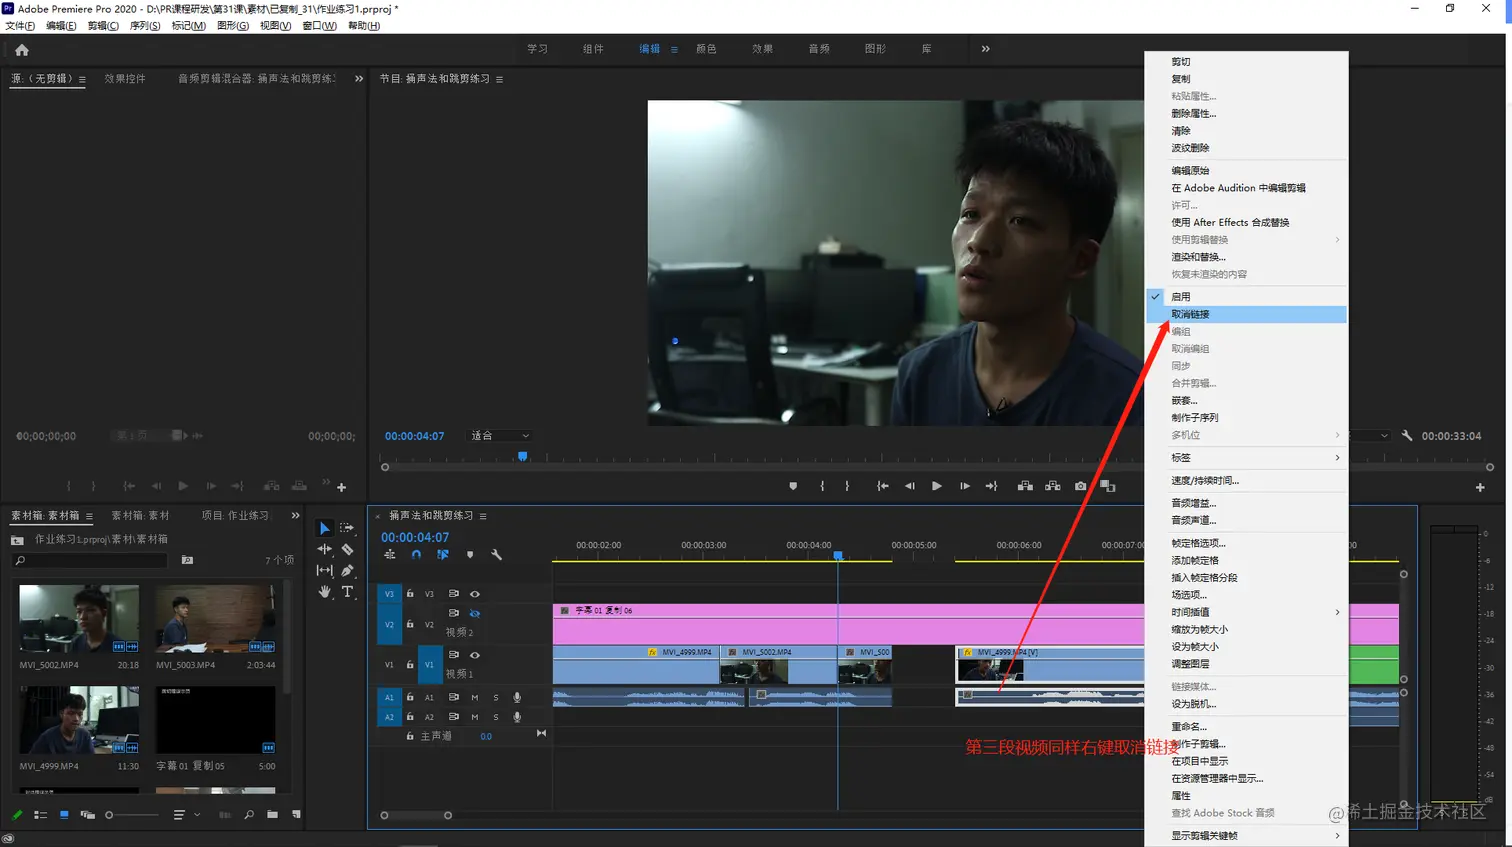
Task: Go to Out point in Program monitor
Action: click(991, 486)
